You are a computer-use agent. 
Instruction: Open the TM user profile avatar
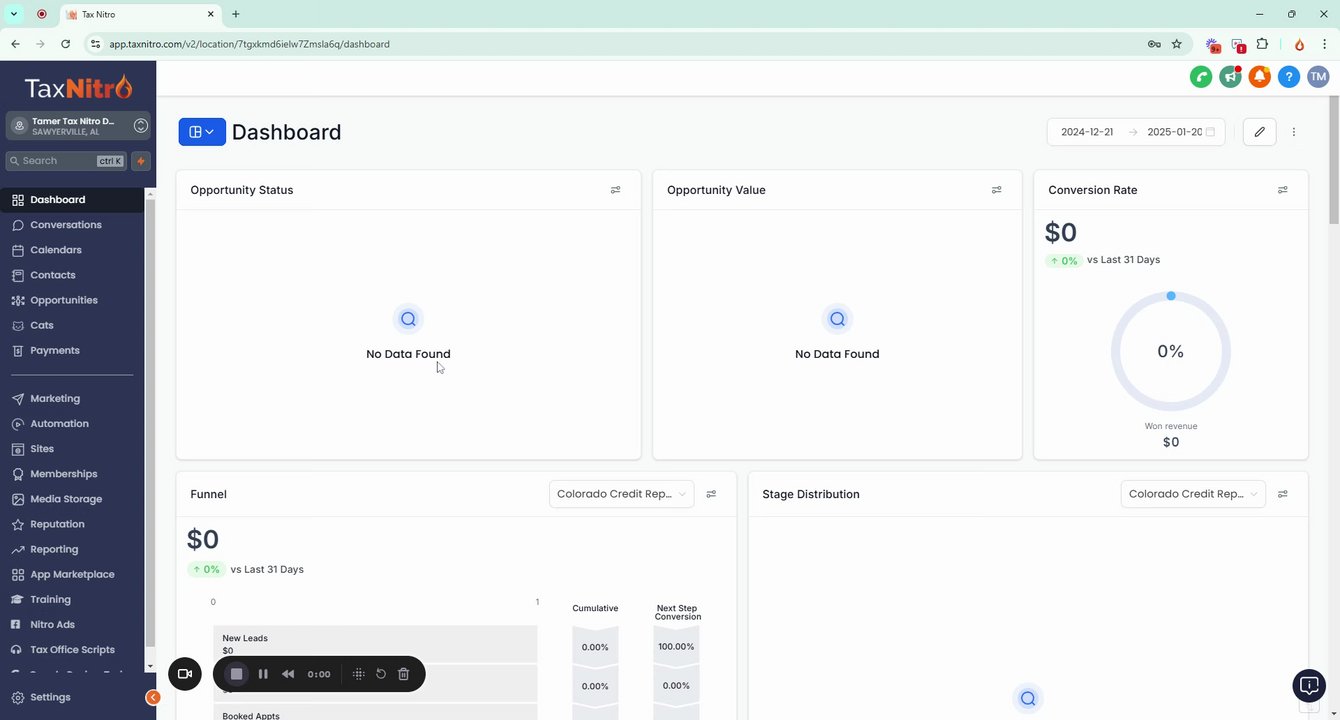(1318, 76)
